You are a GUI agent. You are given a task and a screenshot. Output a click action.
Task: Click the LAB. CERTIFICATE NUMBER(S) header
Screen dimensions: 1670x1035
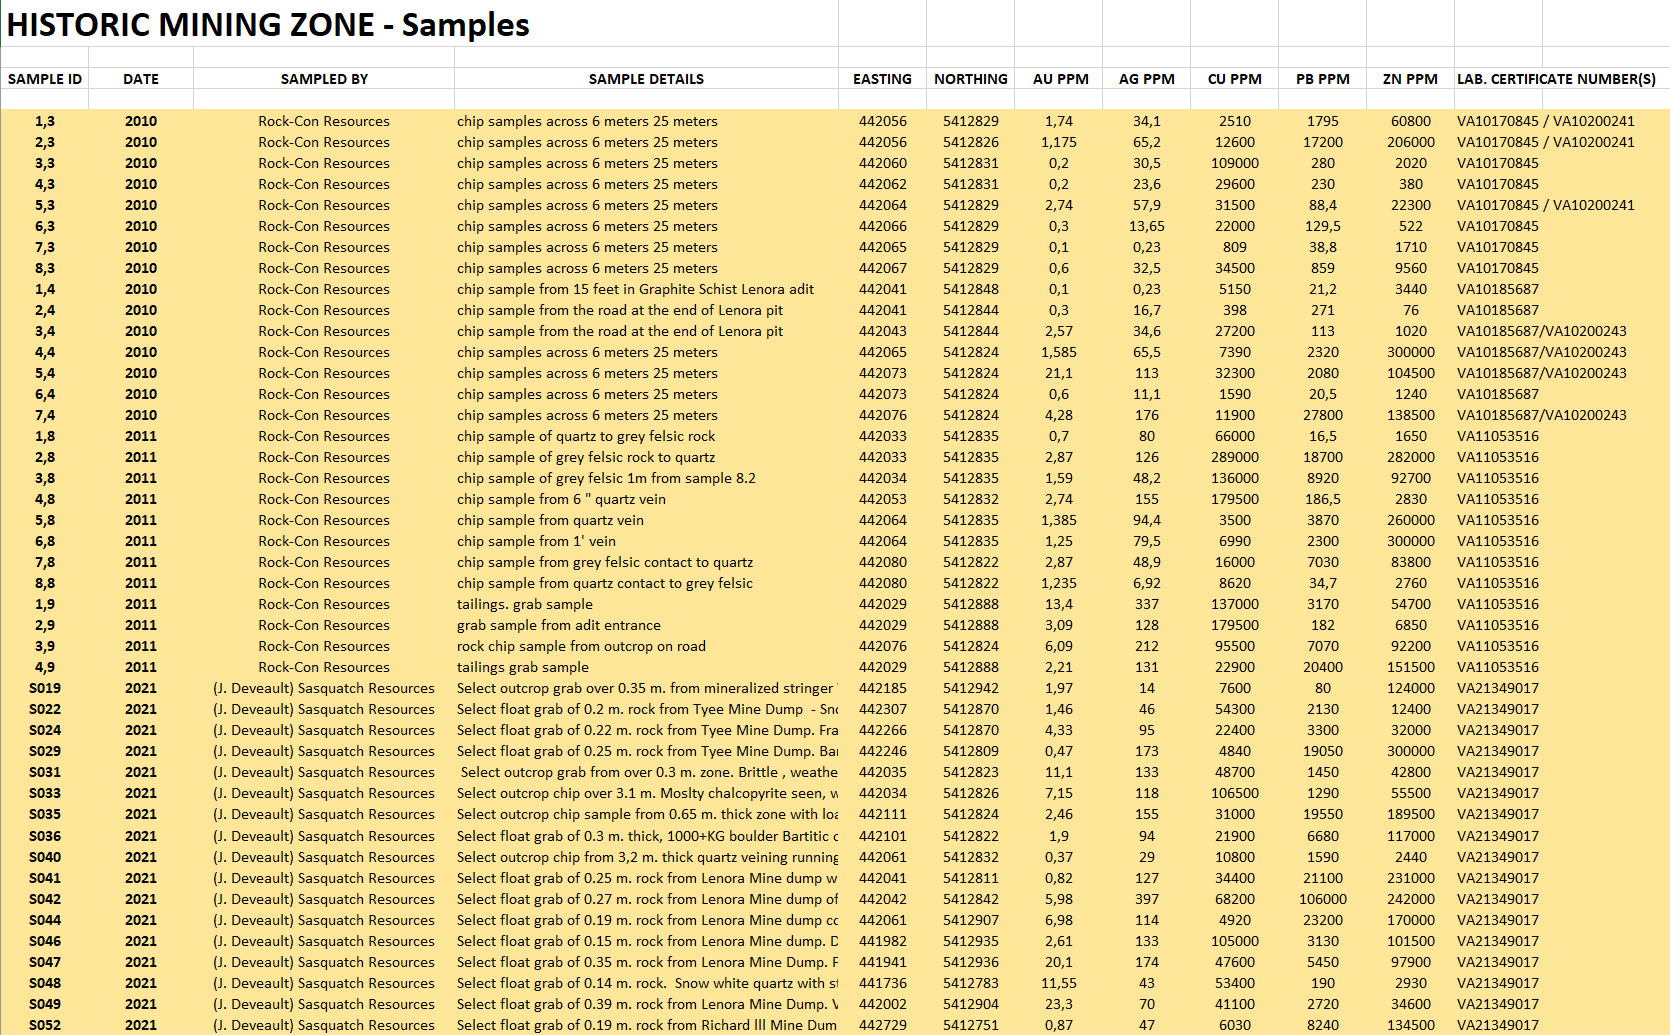point(1556,79)
